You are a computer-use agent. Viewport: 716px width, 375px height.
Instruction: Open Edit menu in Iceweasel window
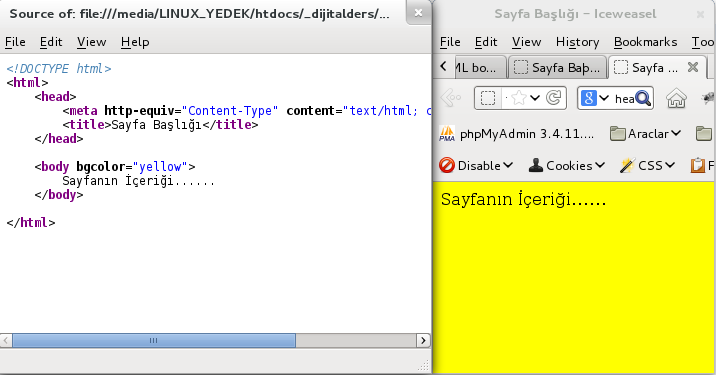[485, 42]
